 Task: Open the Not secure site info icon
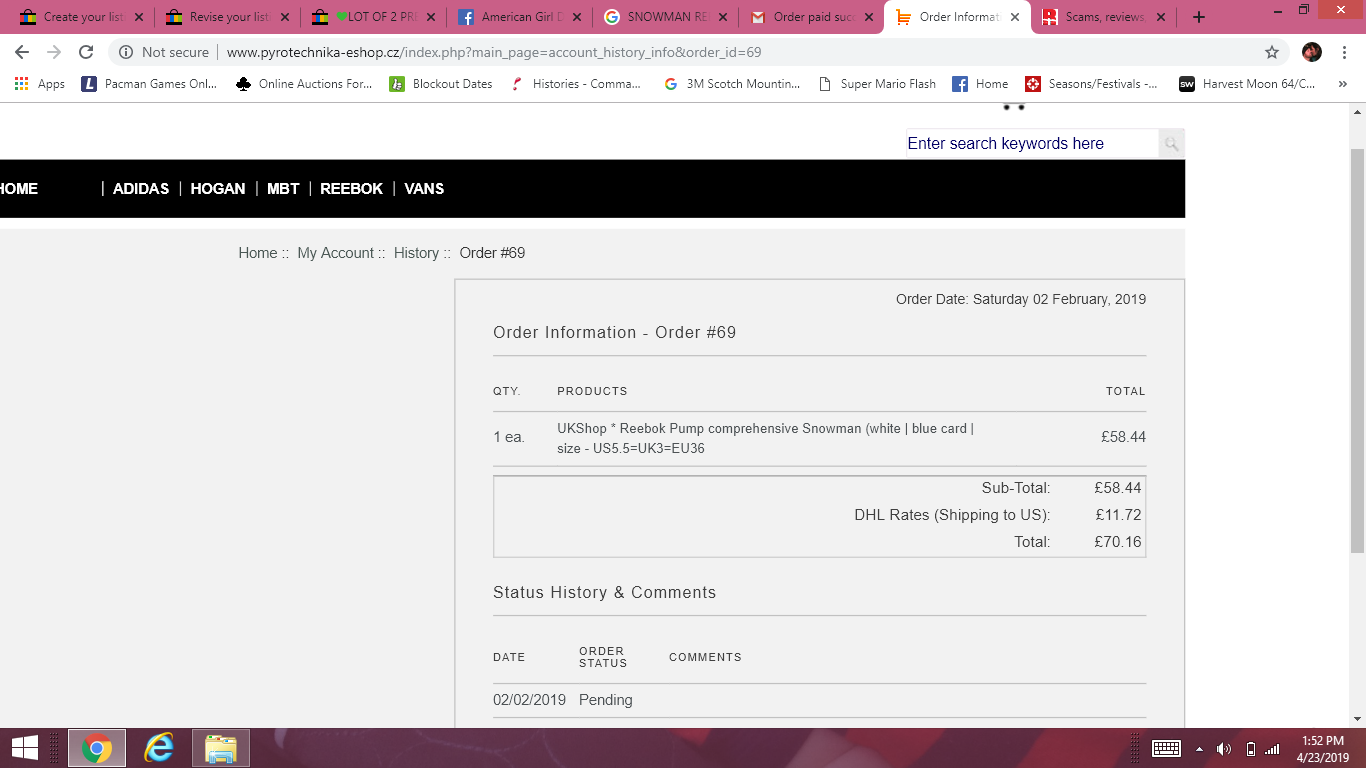point(126,52)
